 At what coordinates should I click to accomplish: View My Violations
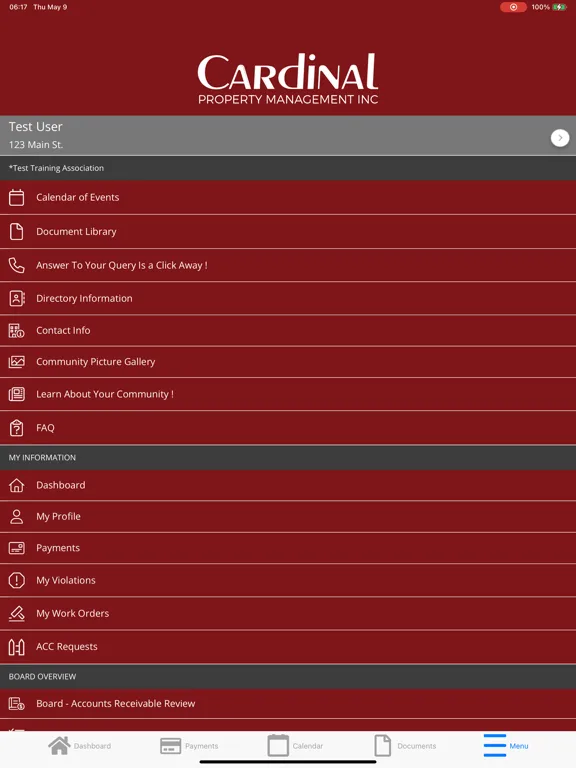pyautogui.click(x=288, y=580)
